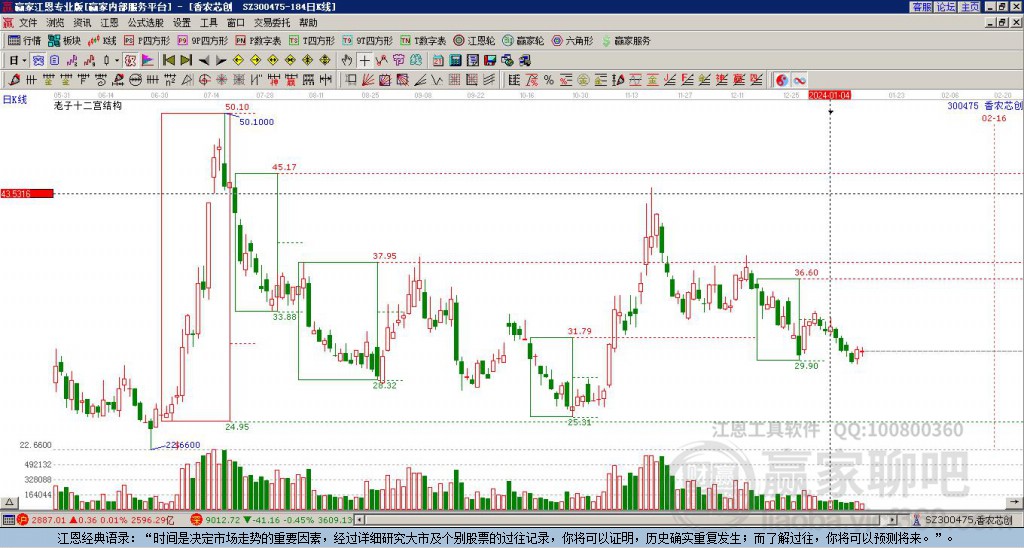Open the 9P四方形 tool
The height and width of the screenshot is (548, 1024).
[x=202, y=40]
